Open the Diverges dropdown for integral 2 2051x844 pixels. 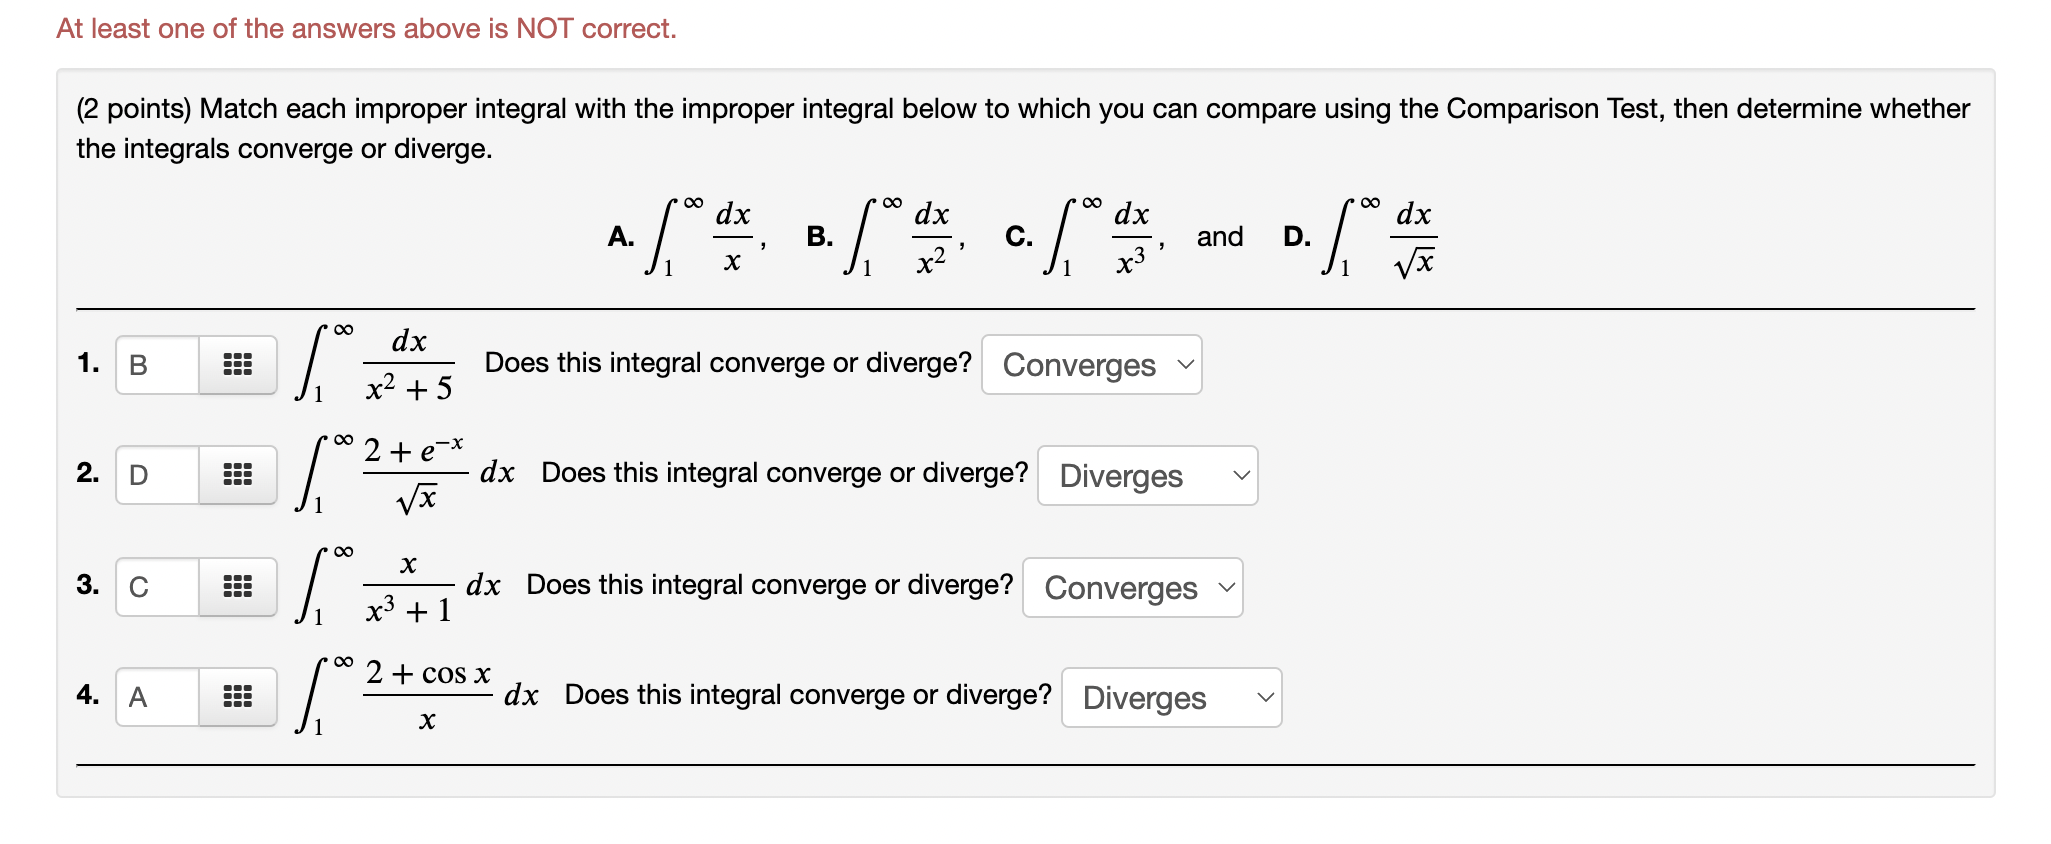[x=1146, y=476]
